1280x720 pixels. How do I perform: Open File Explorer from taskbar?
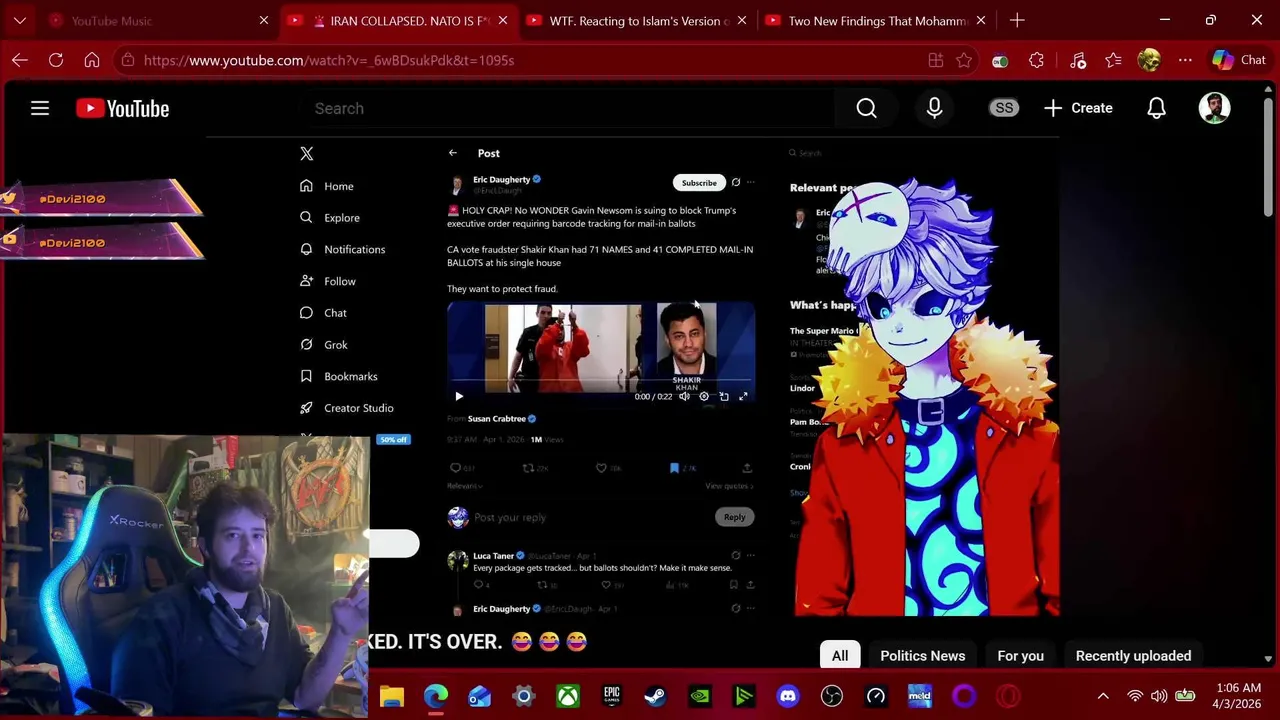pos(392,696)
